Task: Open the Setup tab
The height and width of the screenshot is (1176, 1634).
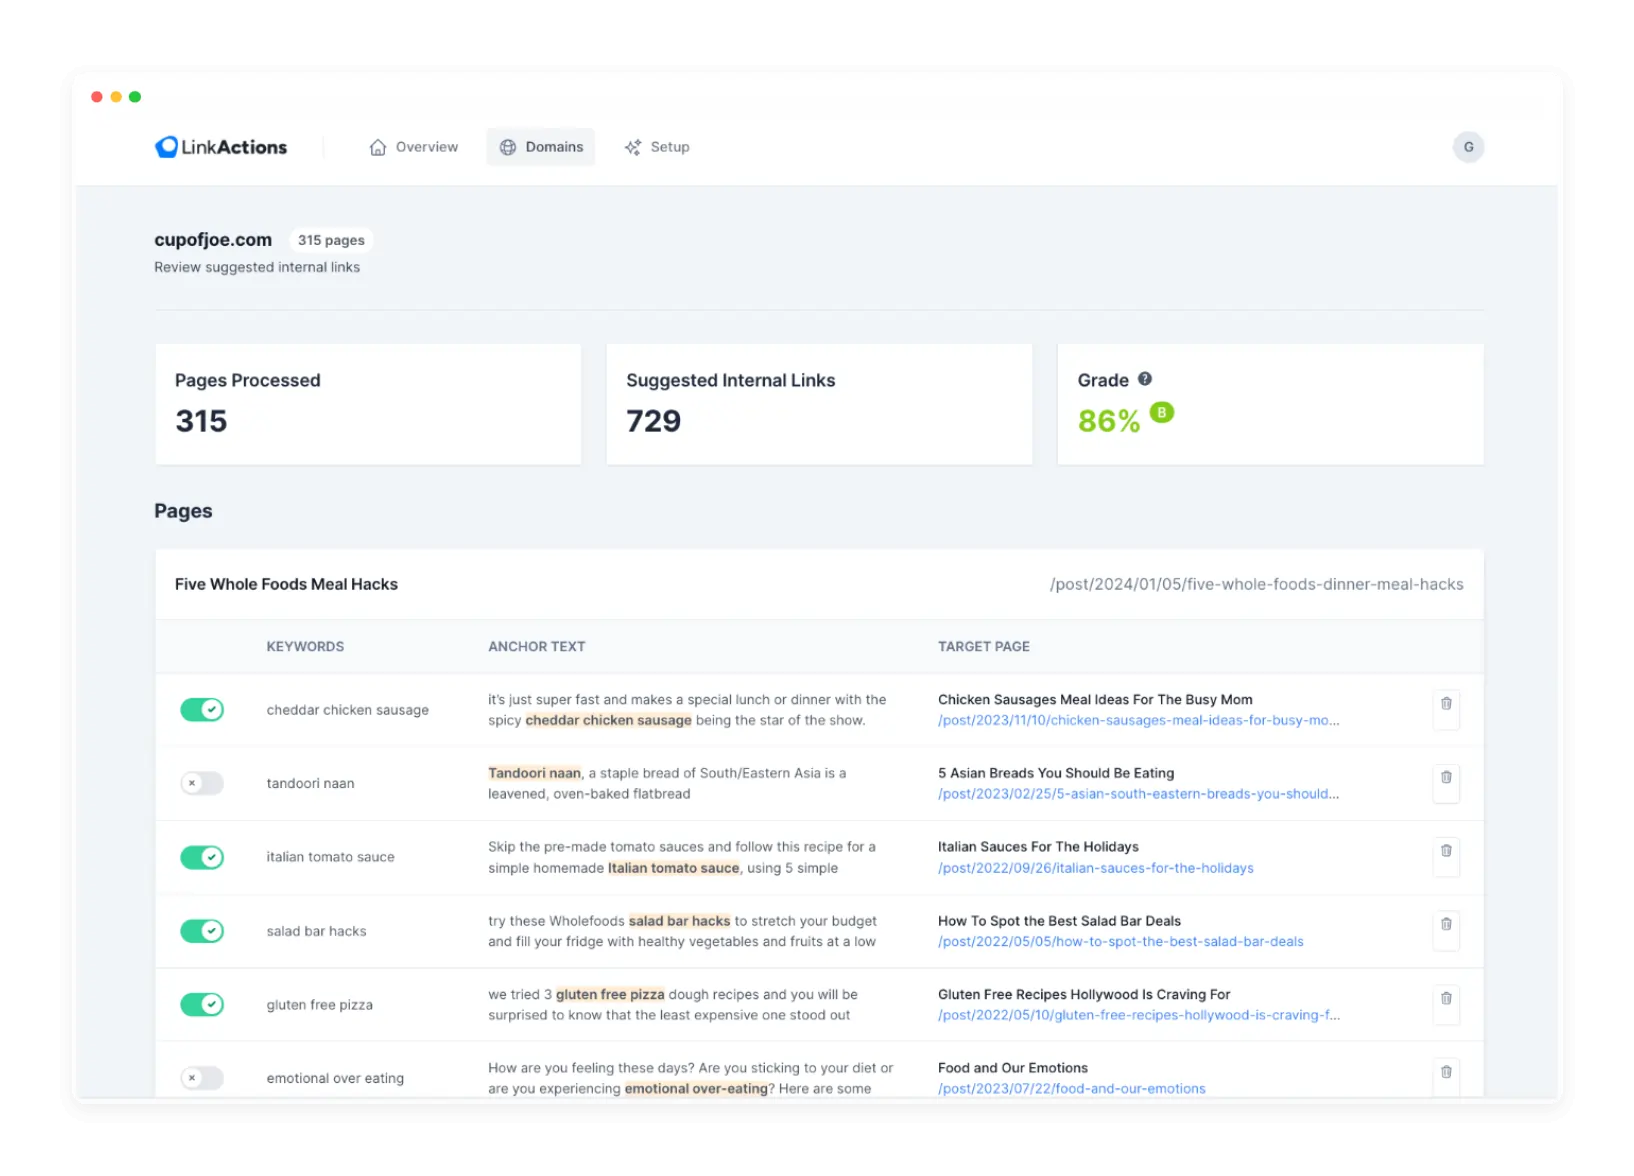Action: (x=657, y=147)
